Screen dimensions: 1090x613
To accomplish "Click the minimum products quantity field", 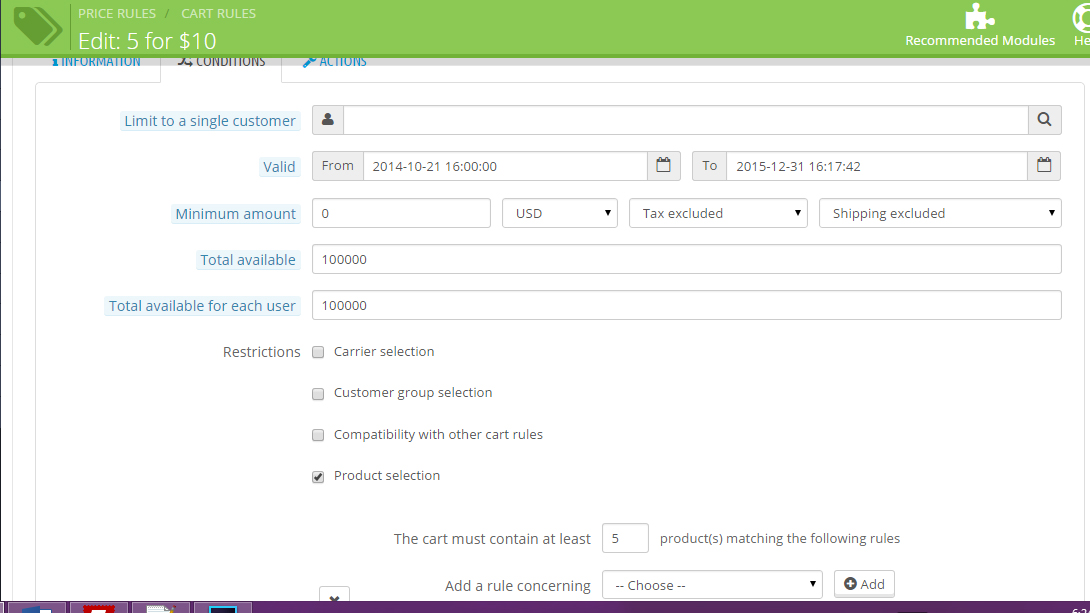I will point(625,538).
